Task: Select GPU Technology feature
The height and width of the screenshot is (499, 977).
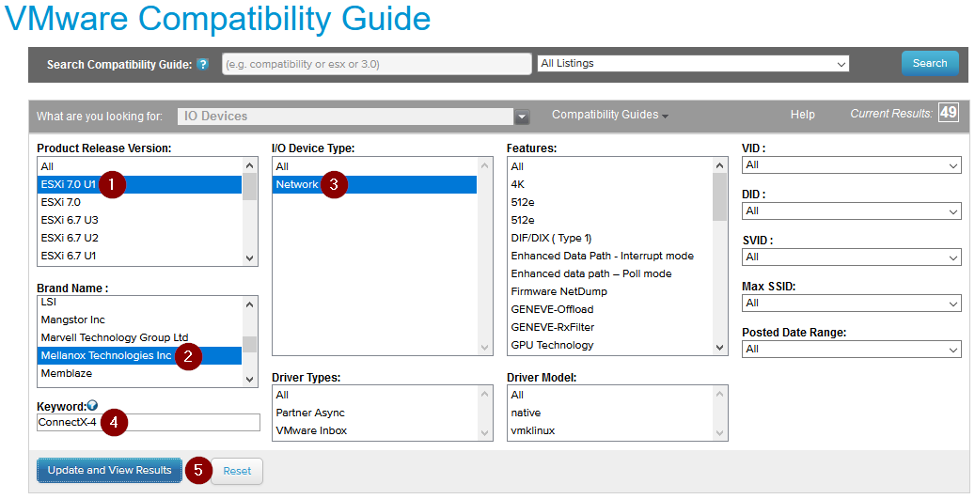Action: click(609, 345)
